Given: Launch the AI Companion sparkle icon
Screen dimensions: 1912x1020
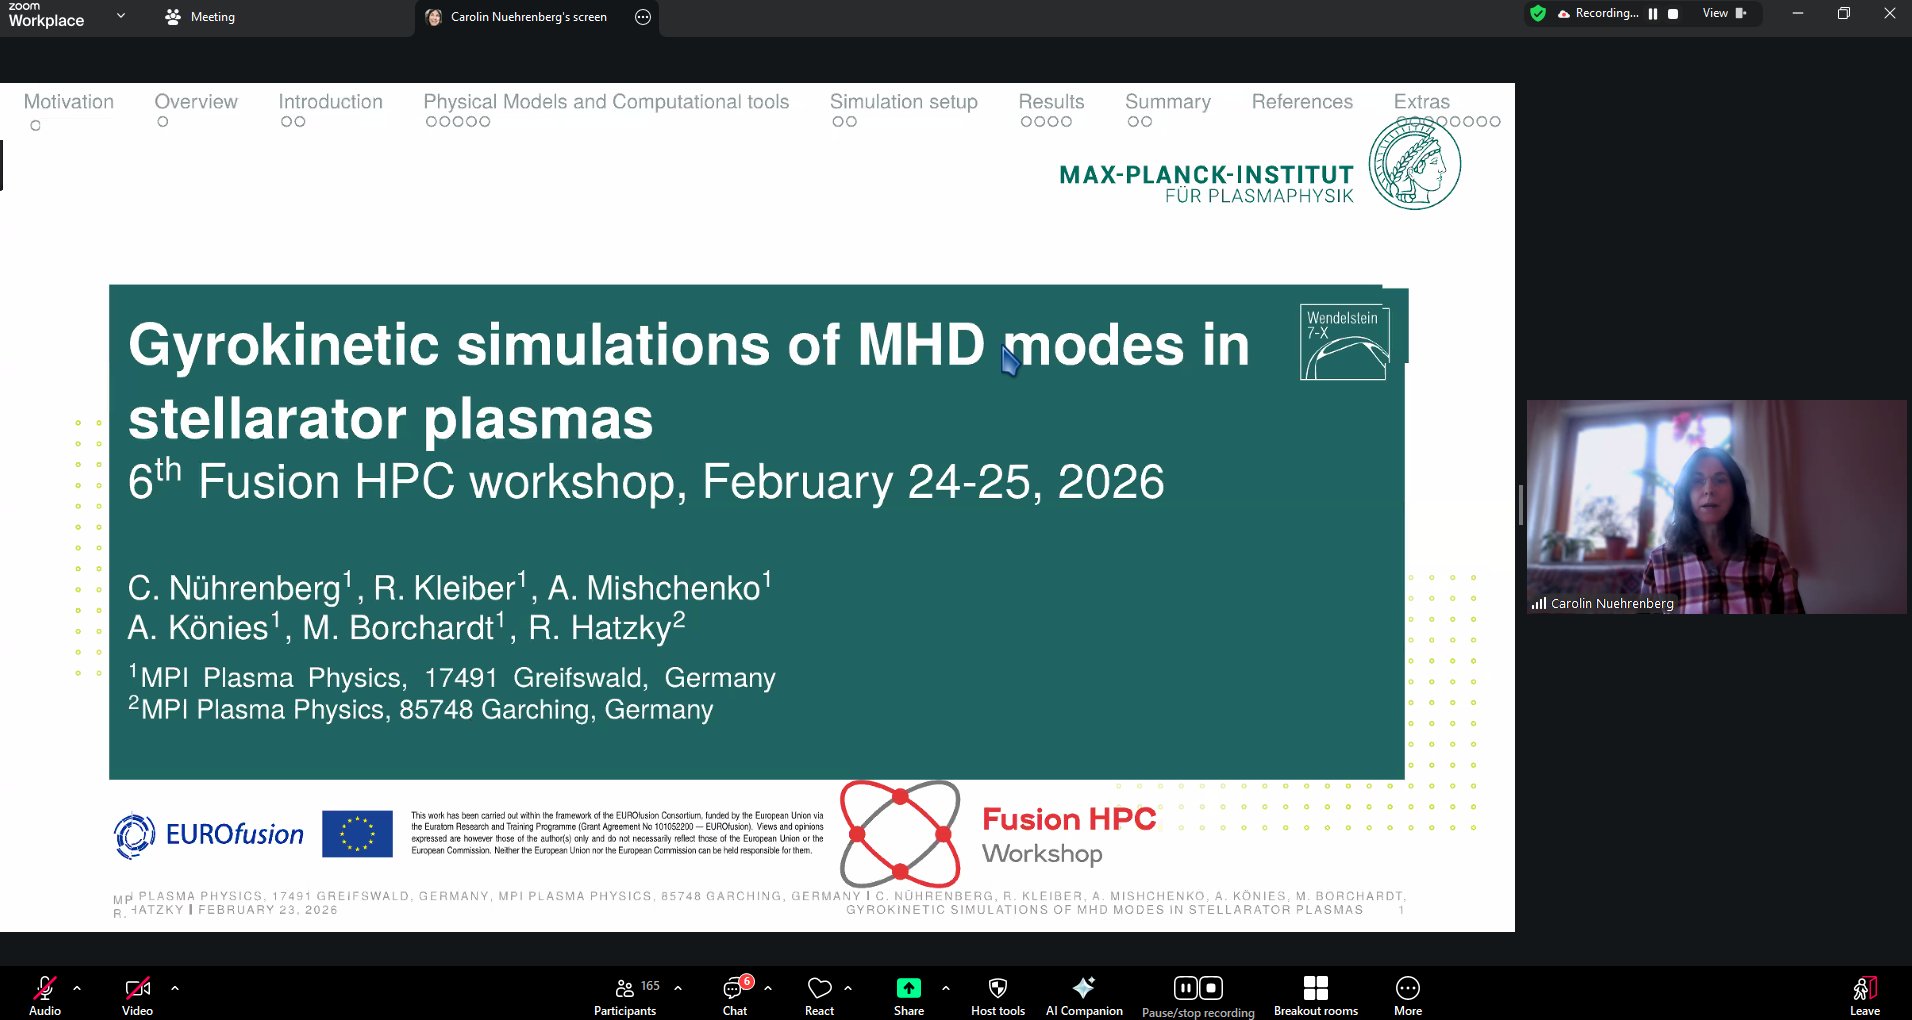Looking at the screenshot, I should click(1084, 988).
